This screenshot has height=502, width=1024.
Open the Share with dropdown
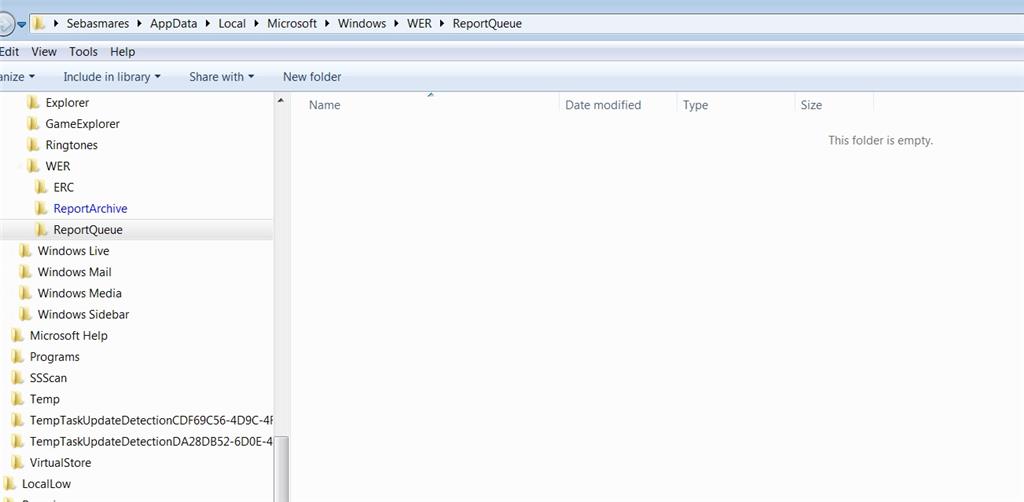(x=221, y=77)
